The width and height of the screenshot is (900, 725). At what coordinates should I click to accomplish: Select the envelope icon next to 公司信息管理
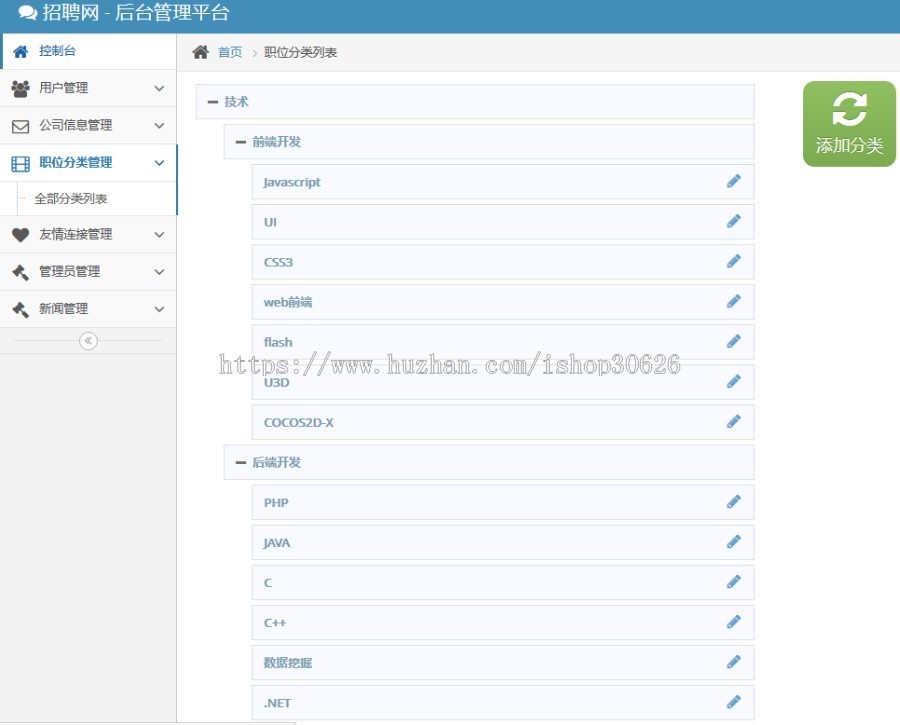(20, 125)
